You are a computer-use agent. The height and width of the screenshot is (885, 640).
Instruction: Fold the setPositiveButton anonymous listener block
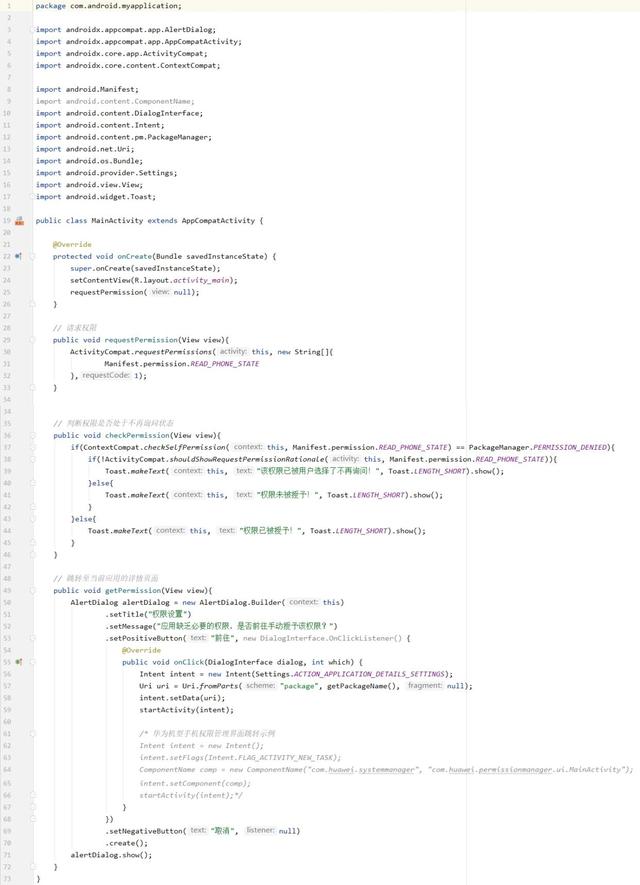pyautogui.click(x=32, y=638)
